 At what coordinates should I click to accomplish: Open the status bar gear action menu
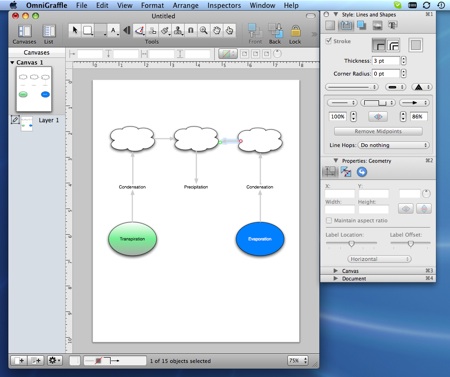(55, 360)
